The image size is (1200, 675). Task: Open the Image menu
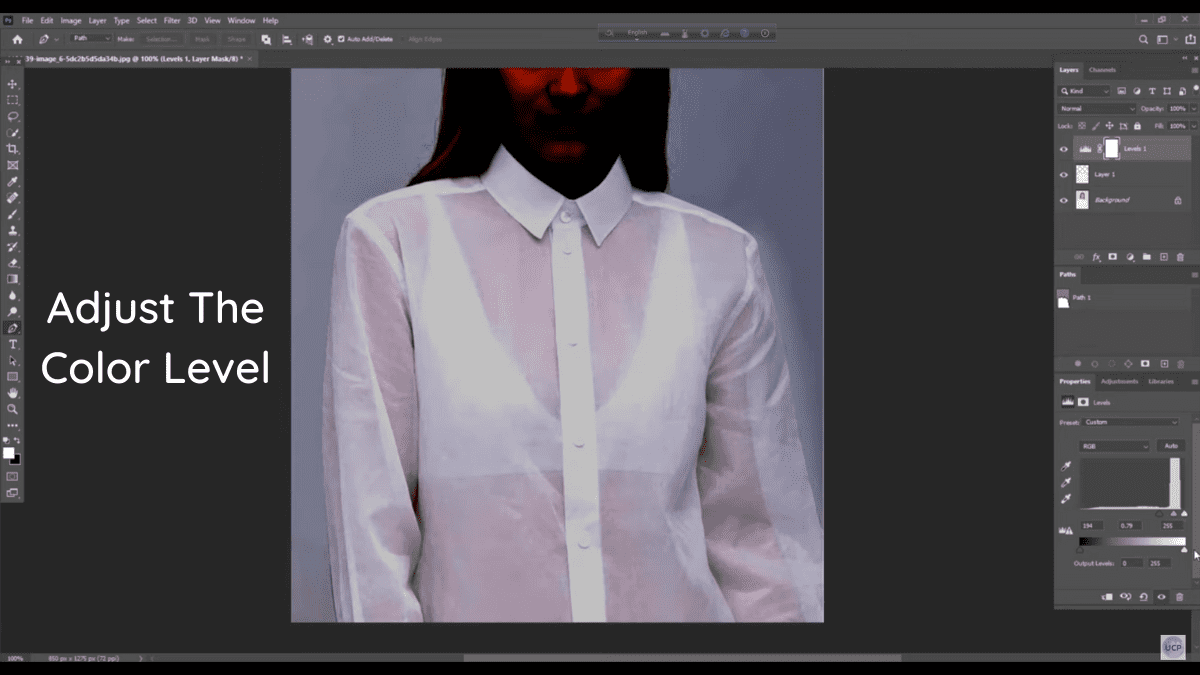click(x=71, y=20)
